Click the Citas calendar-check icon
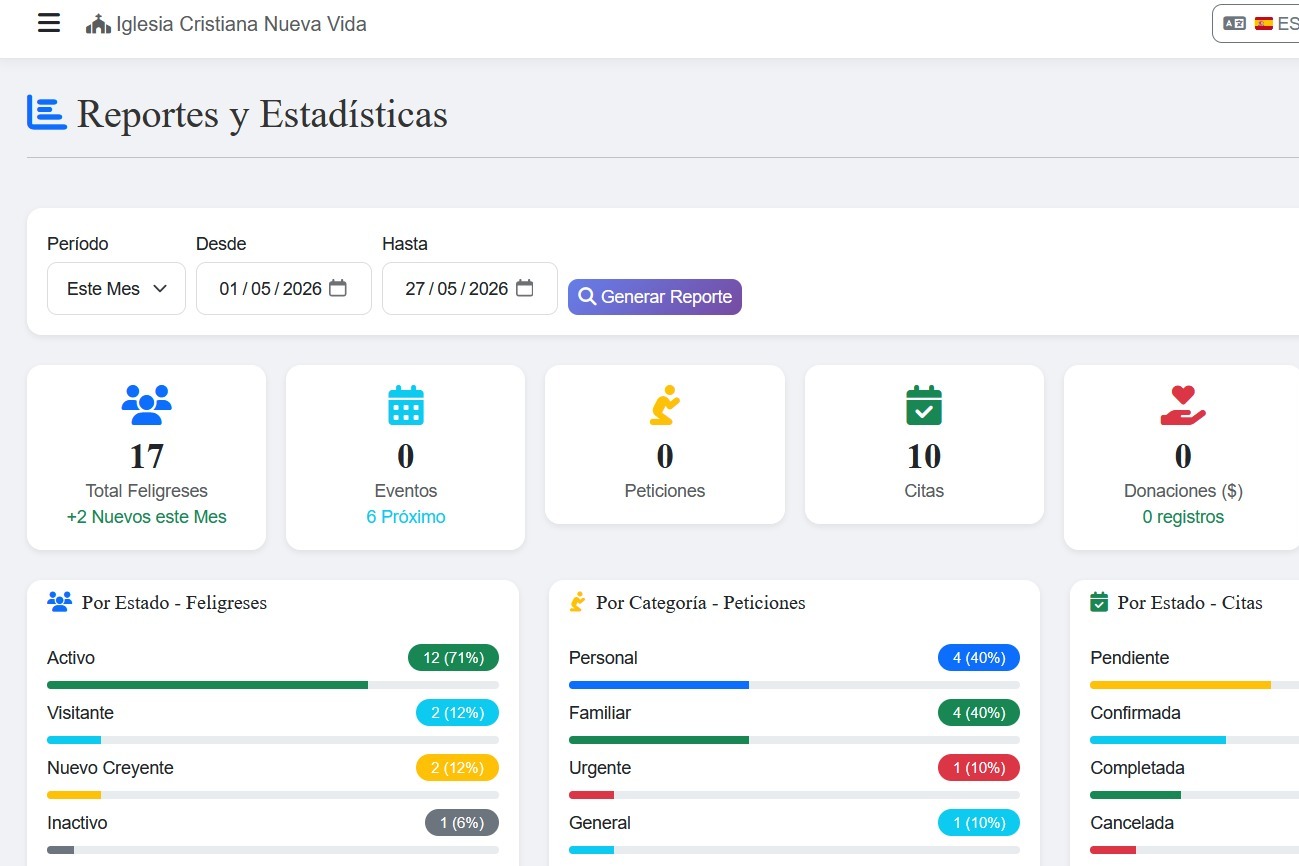Viewport: 1299px width, 866px height. pos(924,405)
